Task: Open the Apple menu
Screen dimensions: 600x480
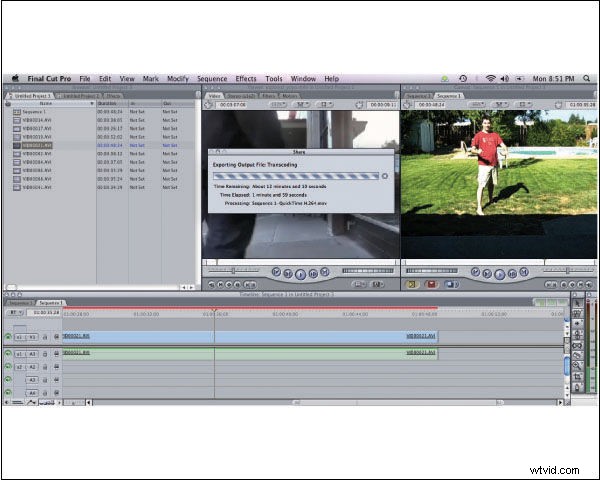Action: [x=15, y=78]
